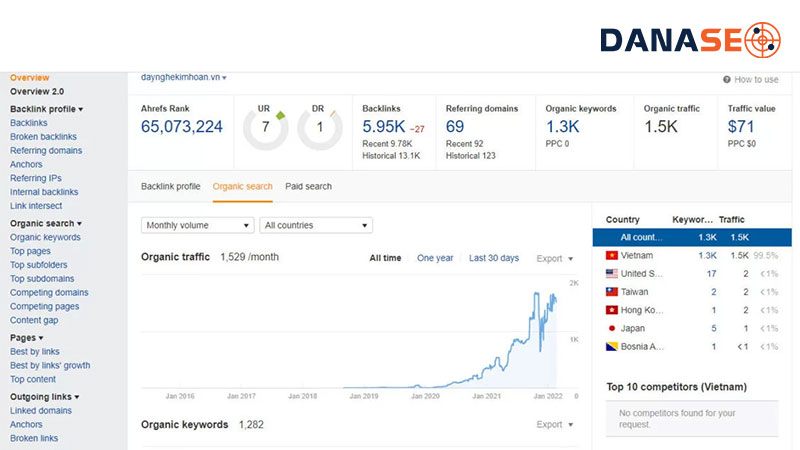800x450 pixels.
Task: Click United States keywords count 17
Action: (x=711, y=274)
